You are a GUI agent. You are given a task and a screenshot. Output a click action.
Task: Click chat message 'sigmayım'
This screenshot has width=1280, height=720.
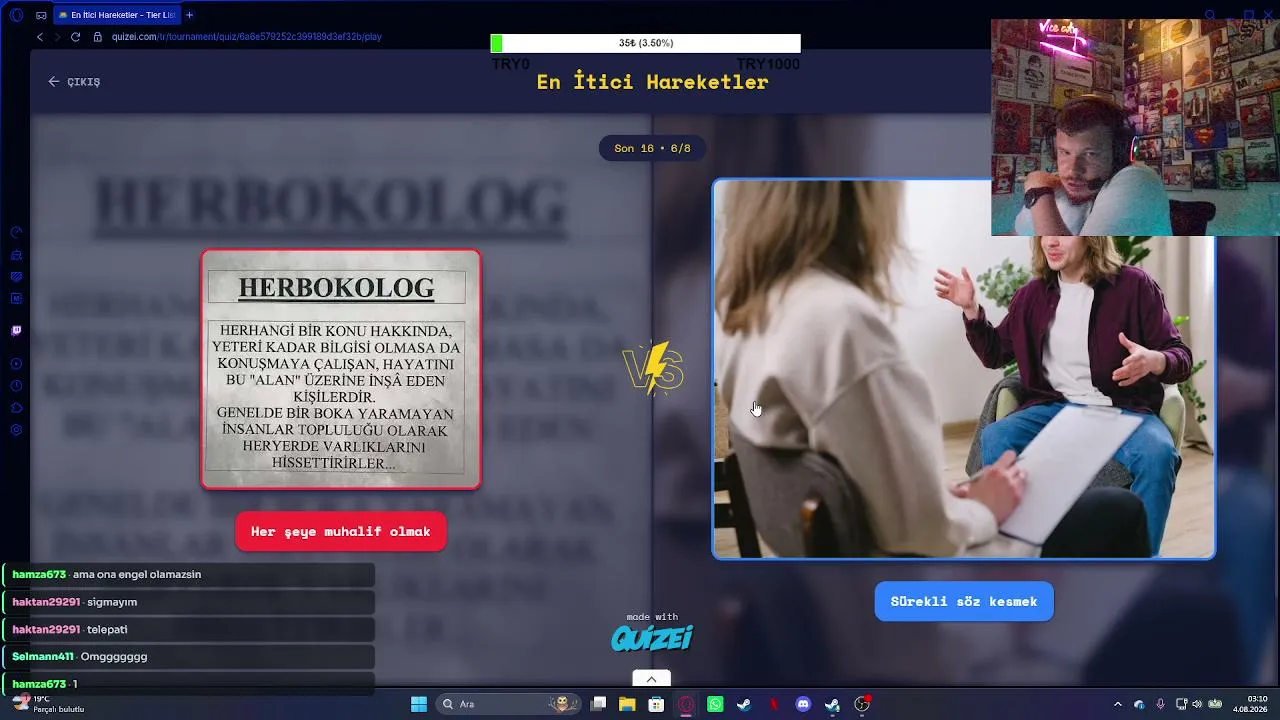click(x=112, y=602)
